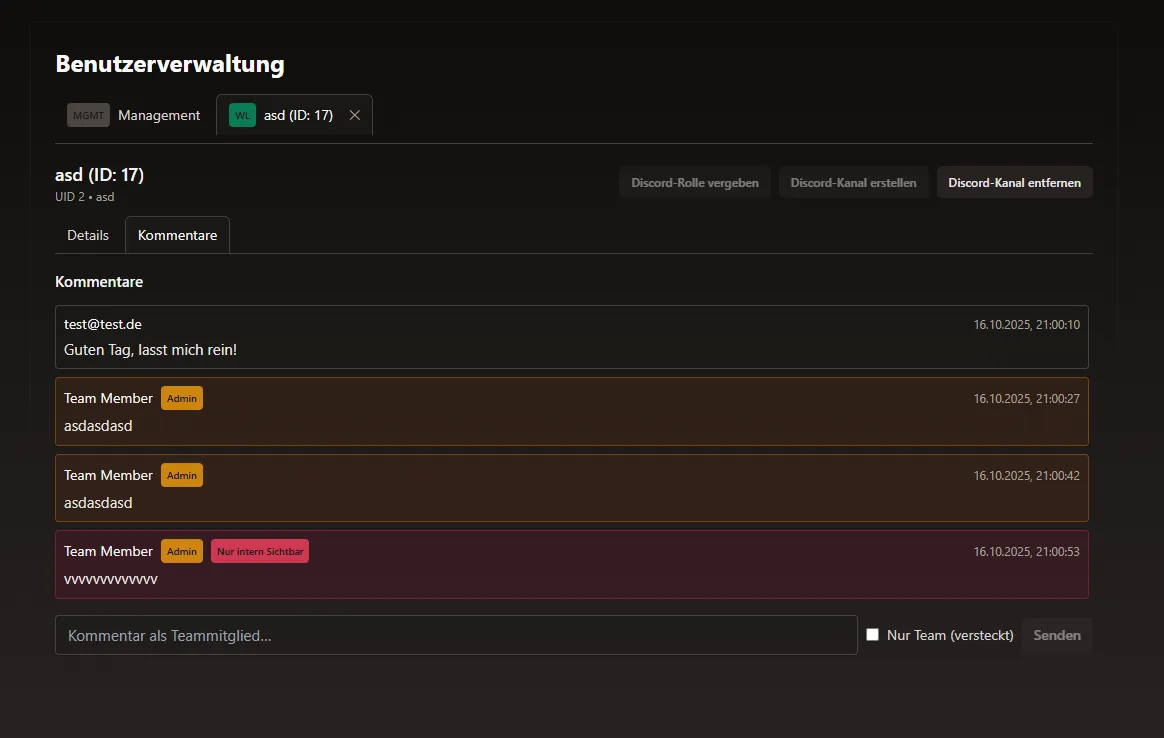This screenshot has width=1164, height=738.
Task: Click the MGMT badge icon
Action: 88,115
